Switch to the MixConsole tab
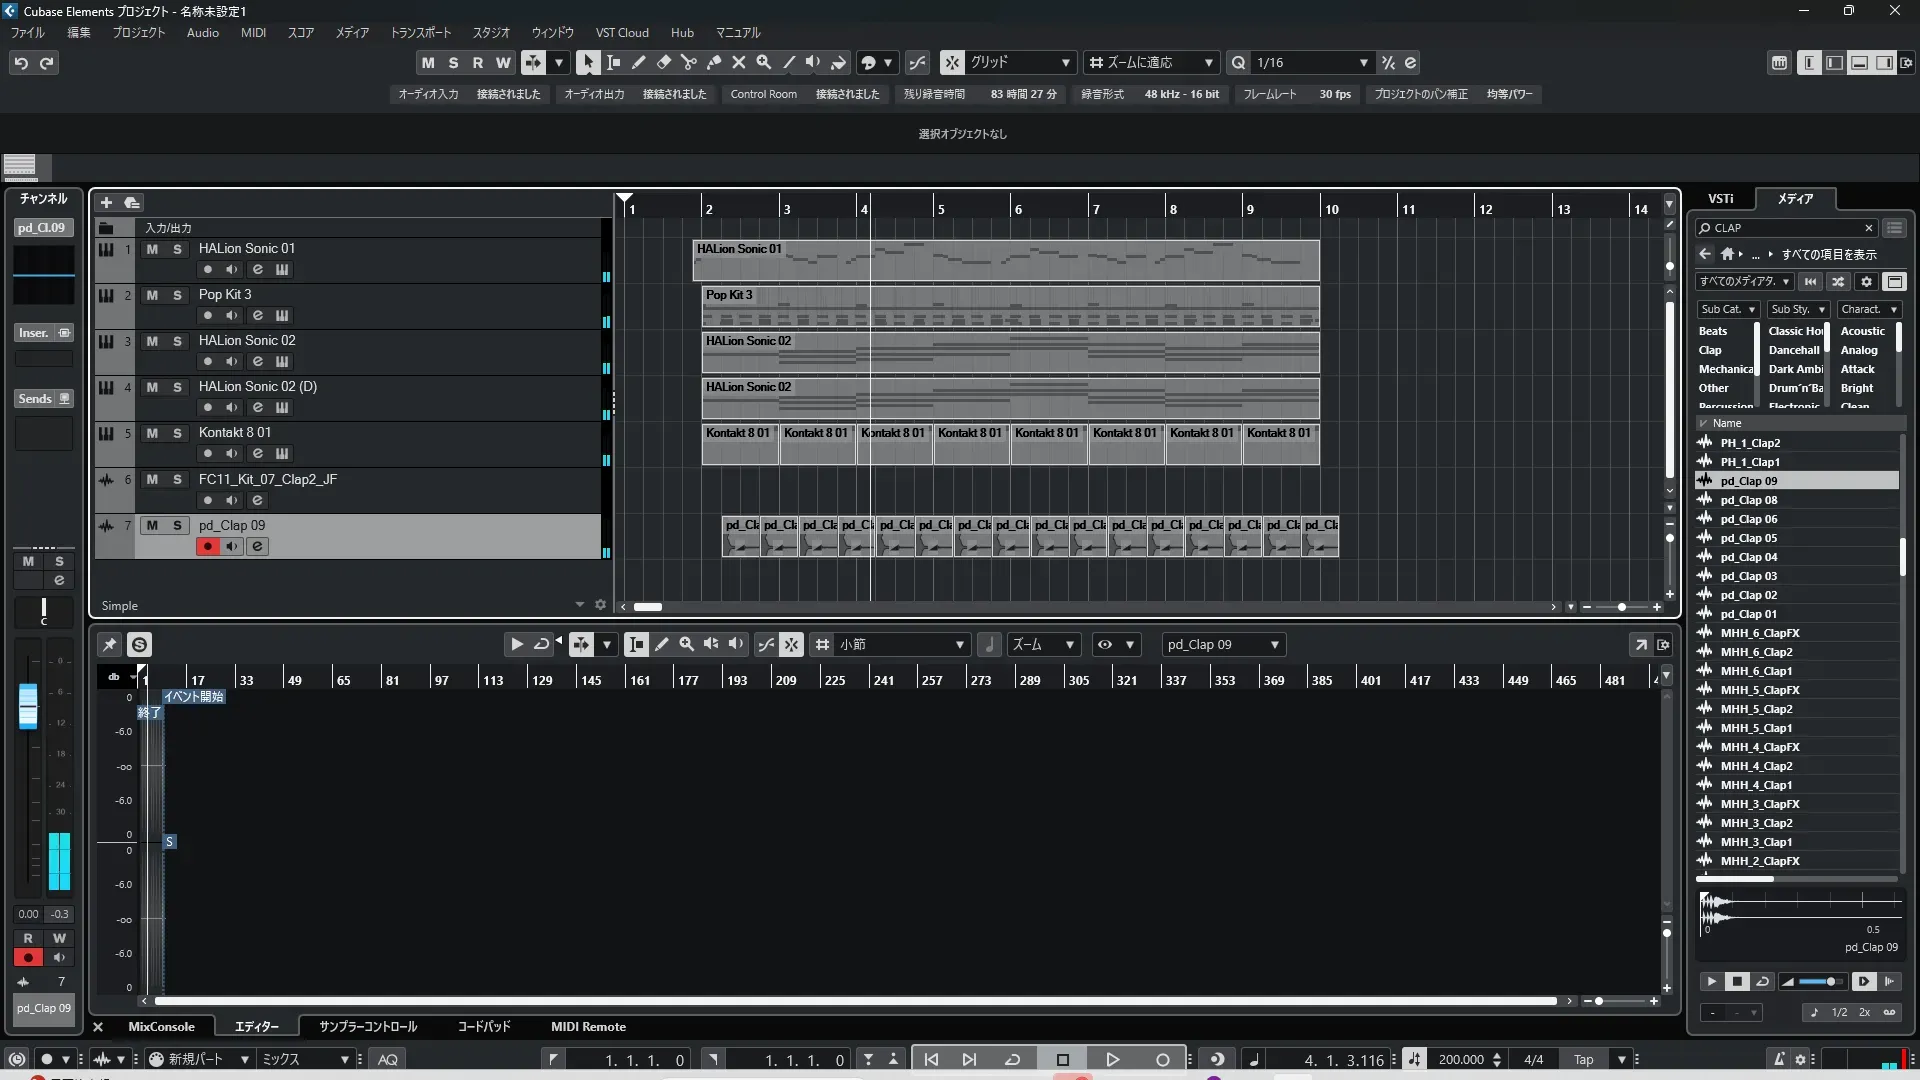The width and height of the screenshot is (1920, 1080). (x=161, y=1027)
